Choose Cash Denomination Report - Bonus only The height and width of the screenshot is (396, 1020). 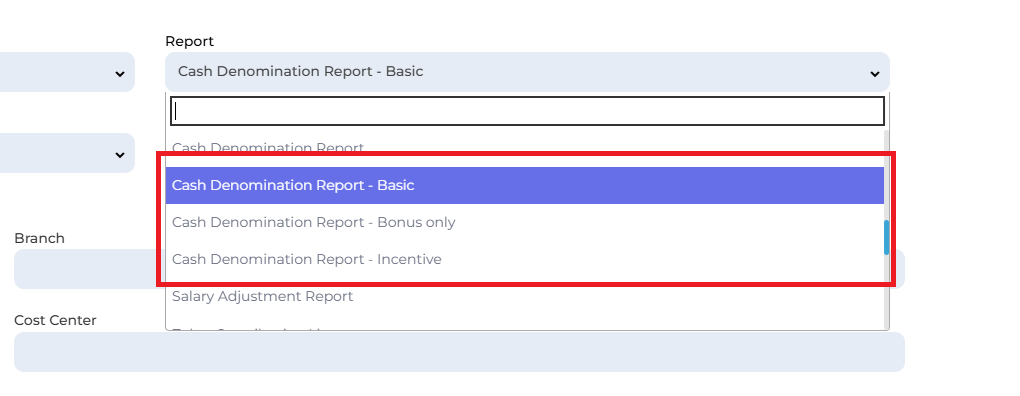pos(524,222)
